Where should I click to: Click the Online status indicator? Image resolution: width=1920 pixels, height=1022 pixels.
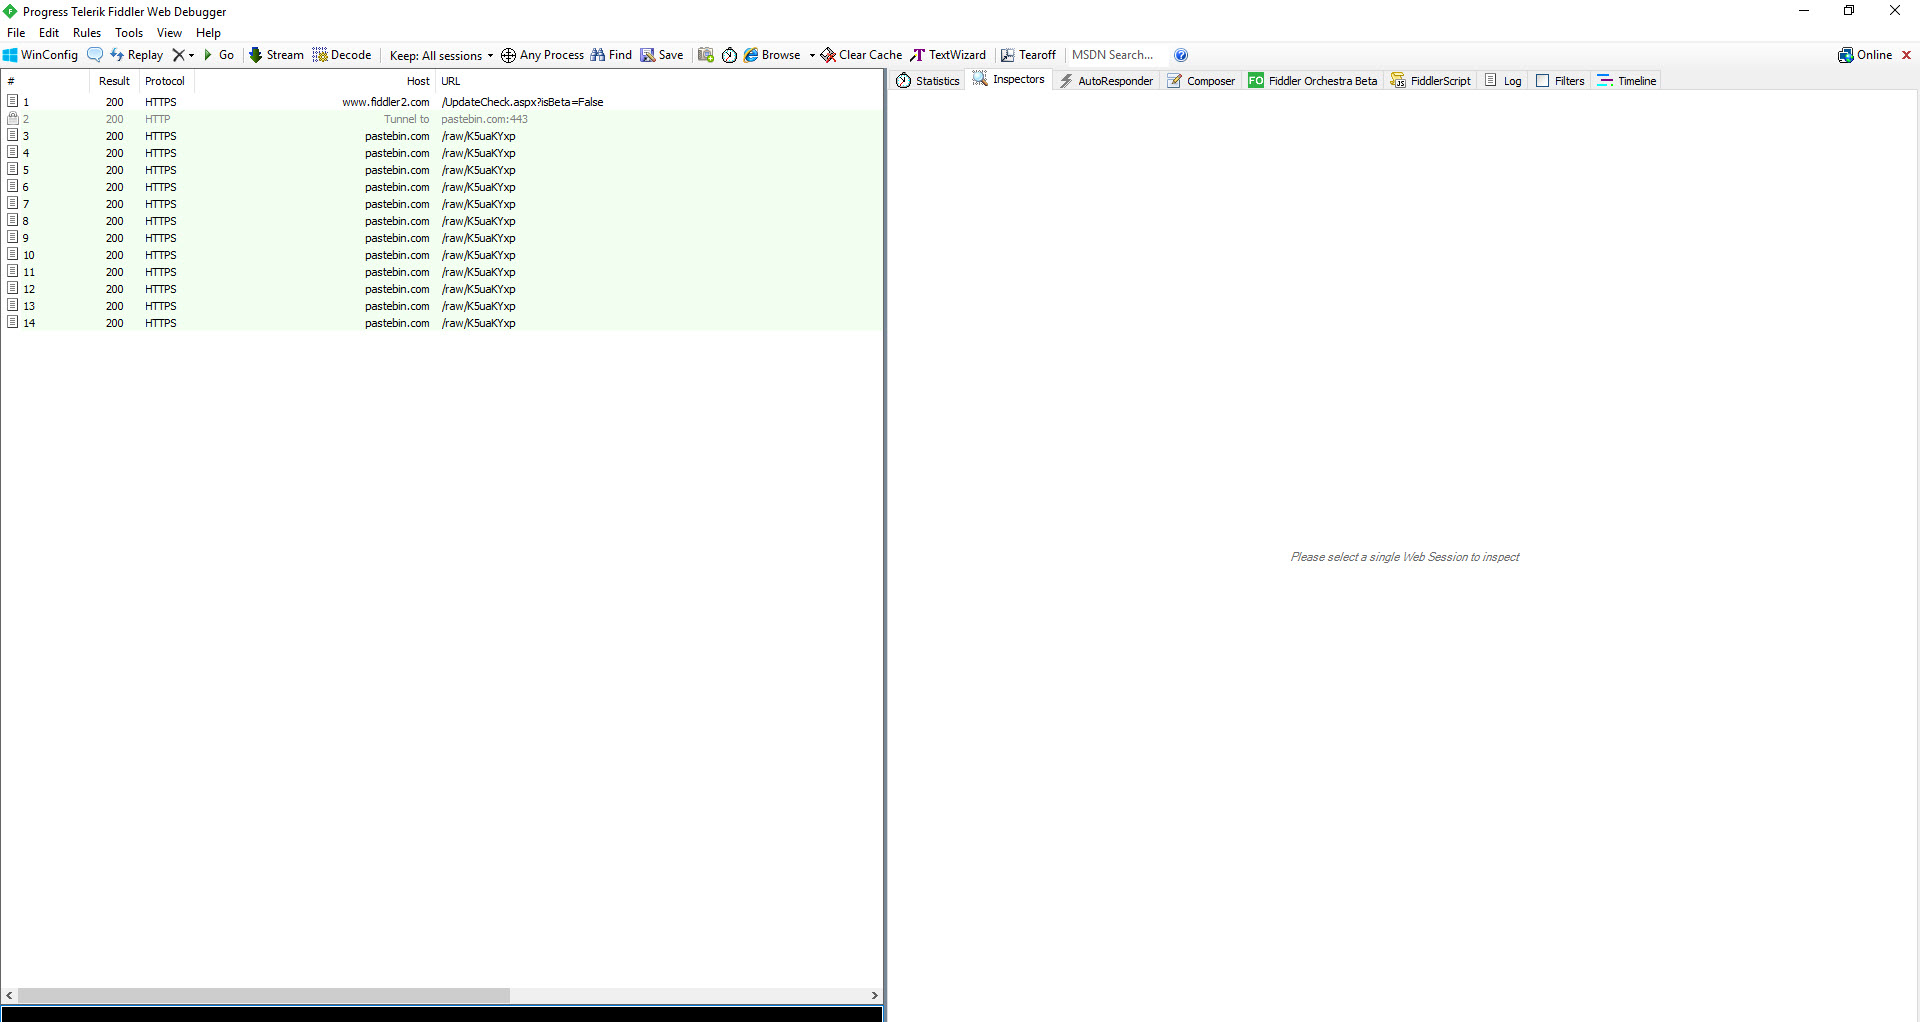click(1865, 55)
